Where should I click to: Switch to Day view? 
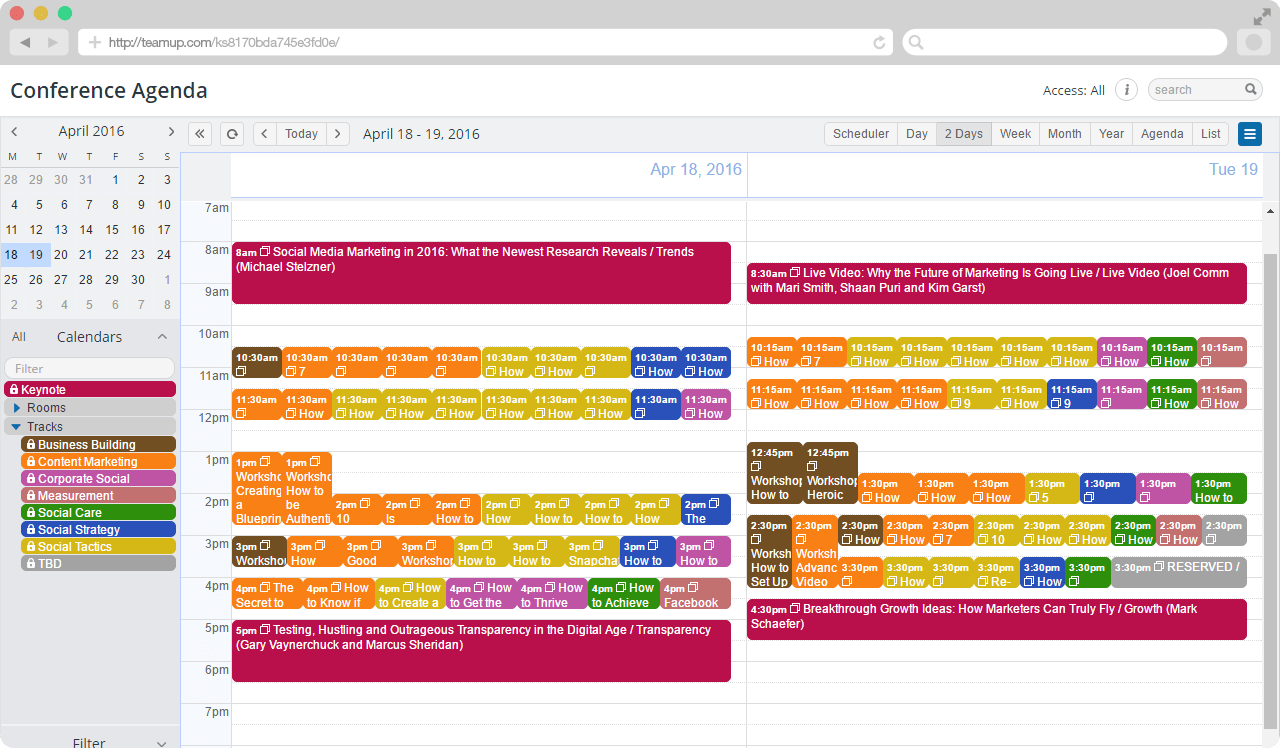(x=917, y=134)
